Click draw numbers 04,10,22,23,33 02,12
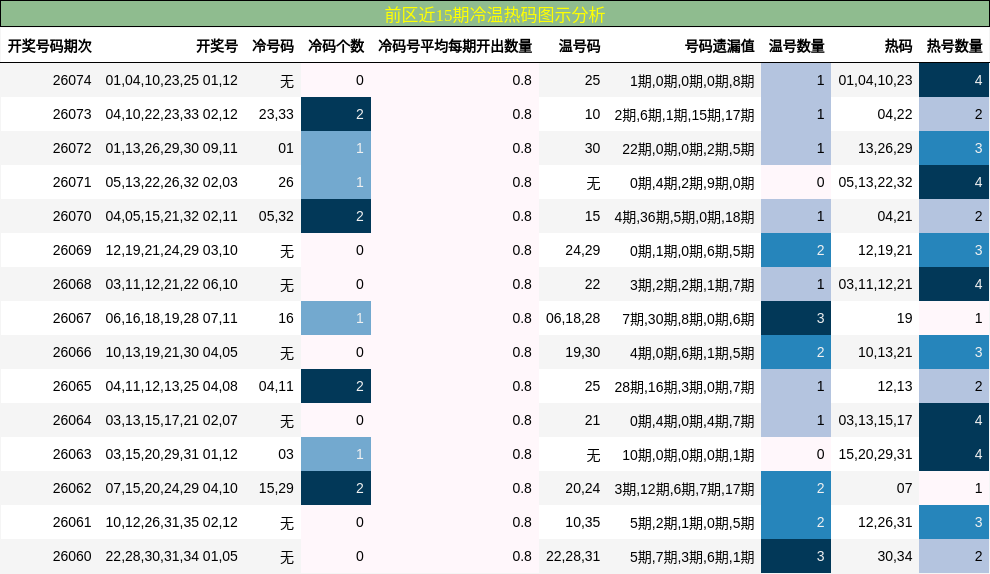 tap(171, 114)
